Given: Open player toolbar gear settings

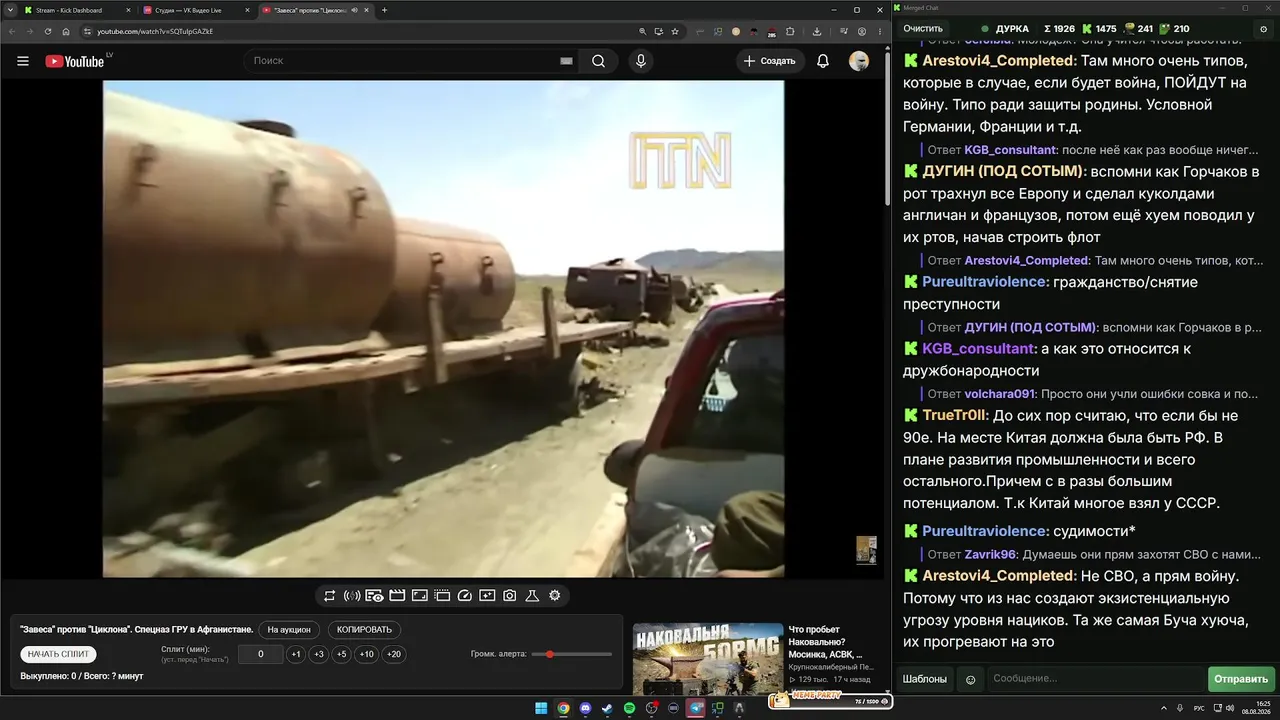Looking at the screenshot, I should [x=555, y=596].
